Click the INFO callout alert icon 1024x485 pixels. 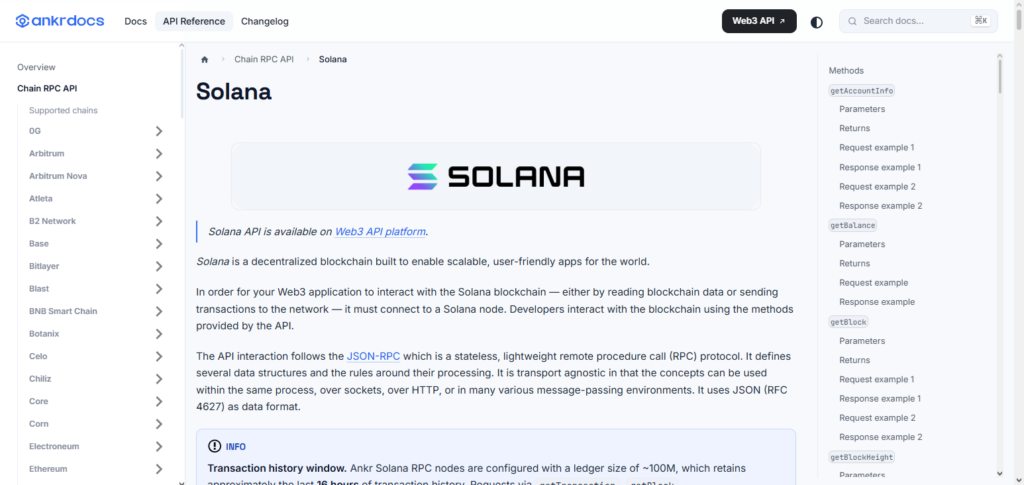(214, 446)
